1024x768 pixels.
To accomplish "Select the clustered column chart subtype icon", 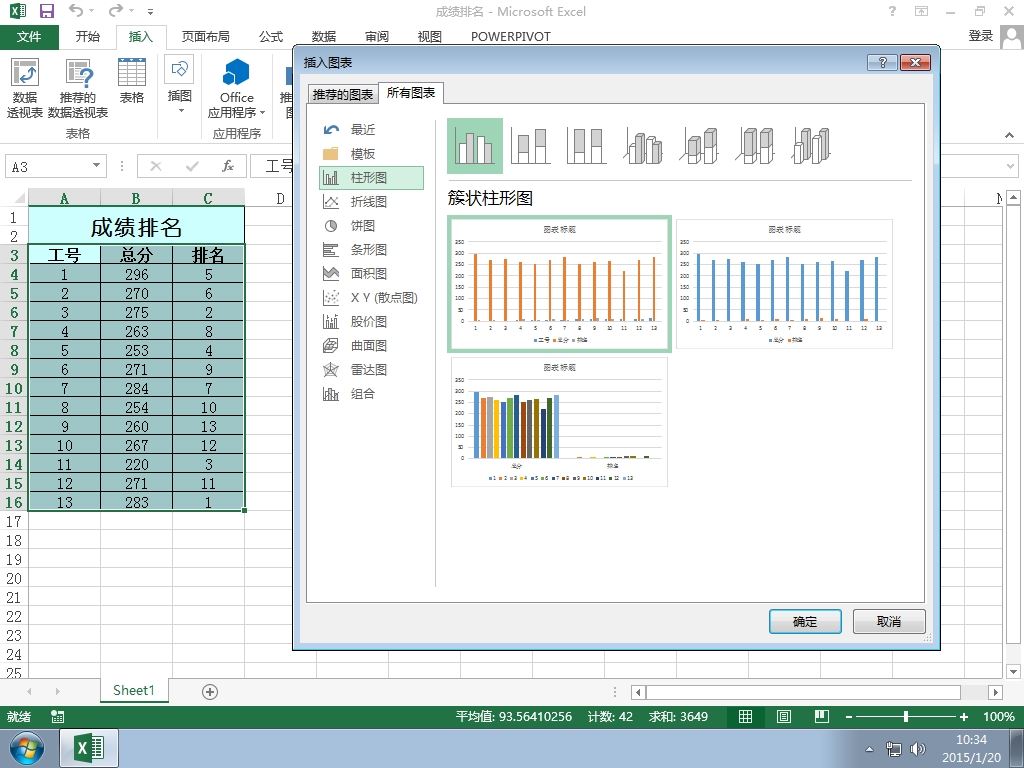I will click(x=474, y=146).
